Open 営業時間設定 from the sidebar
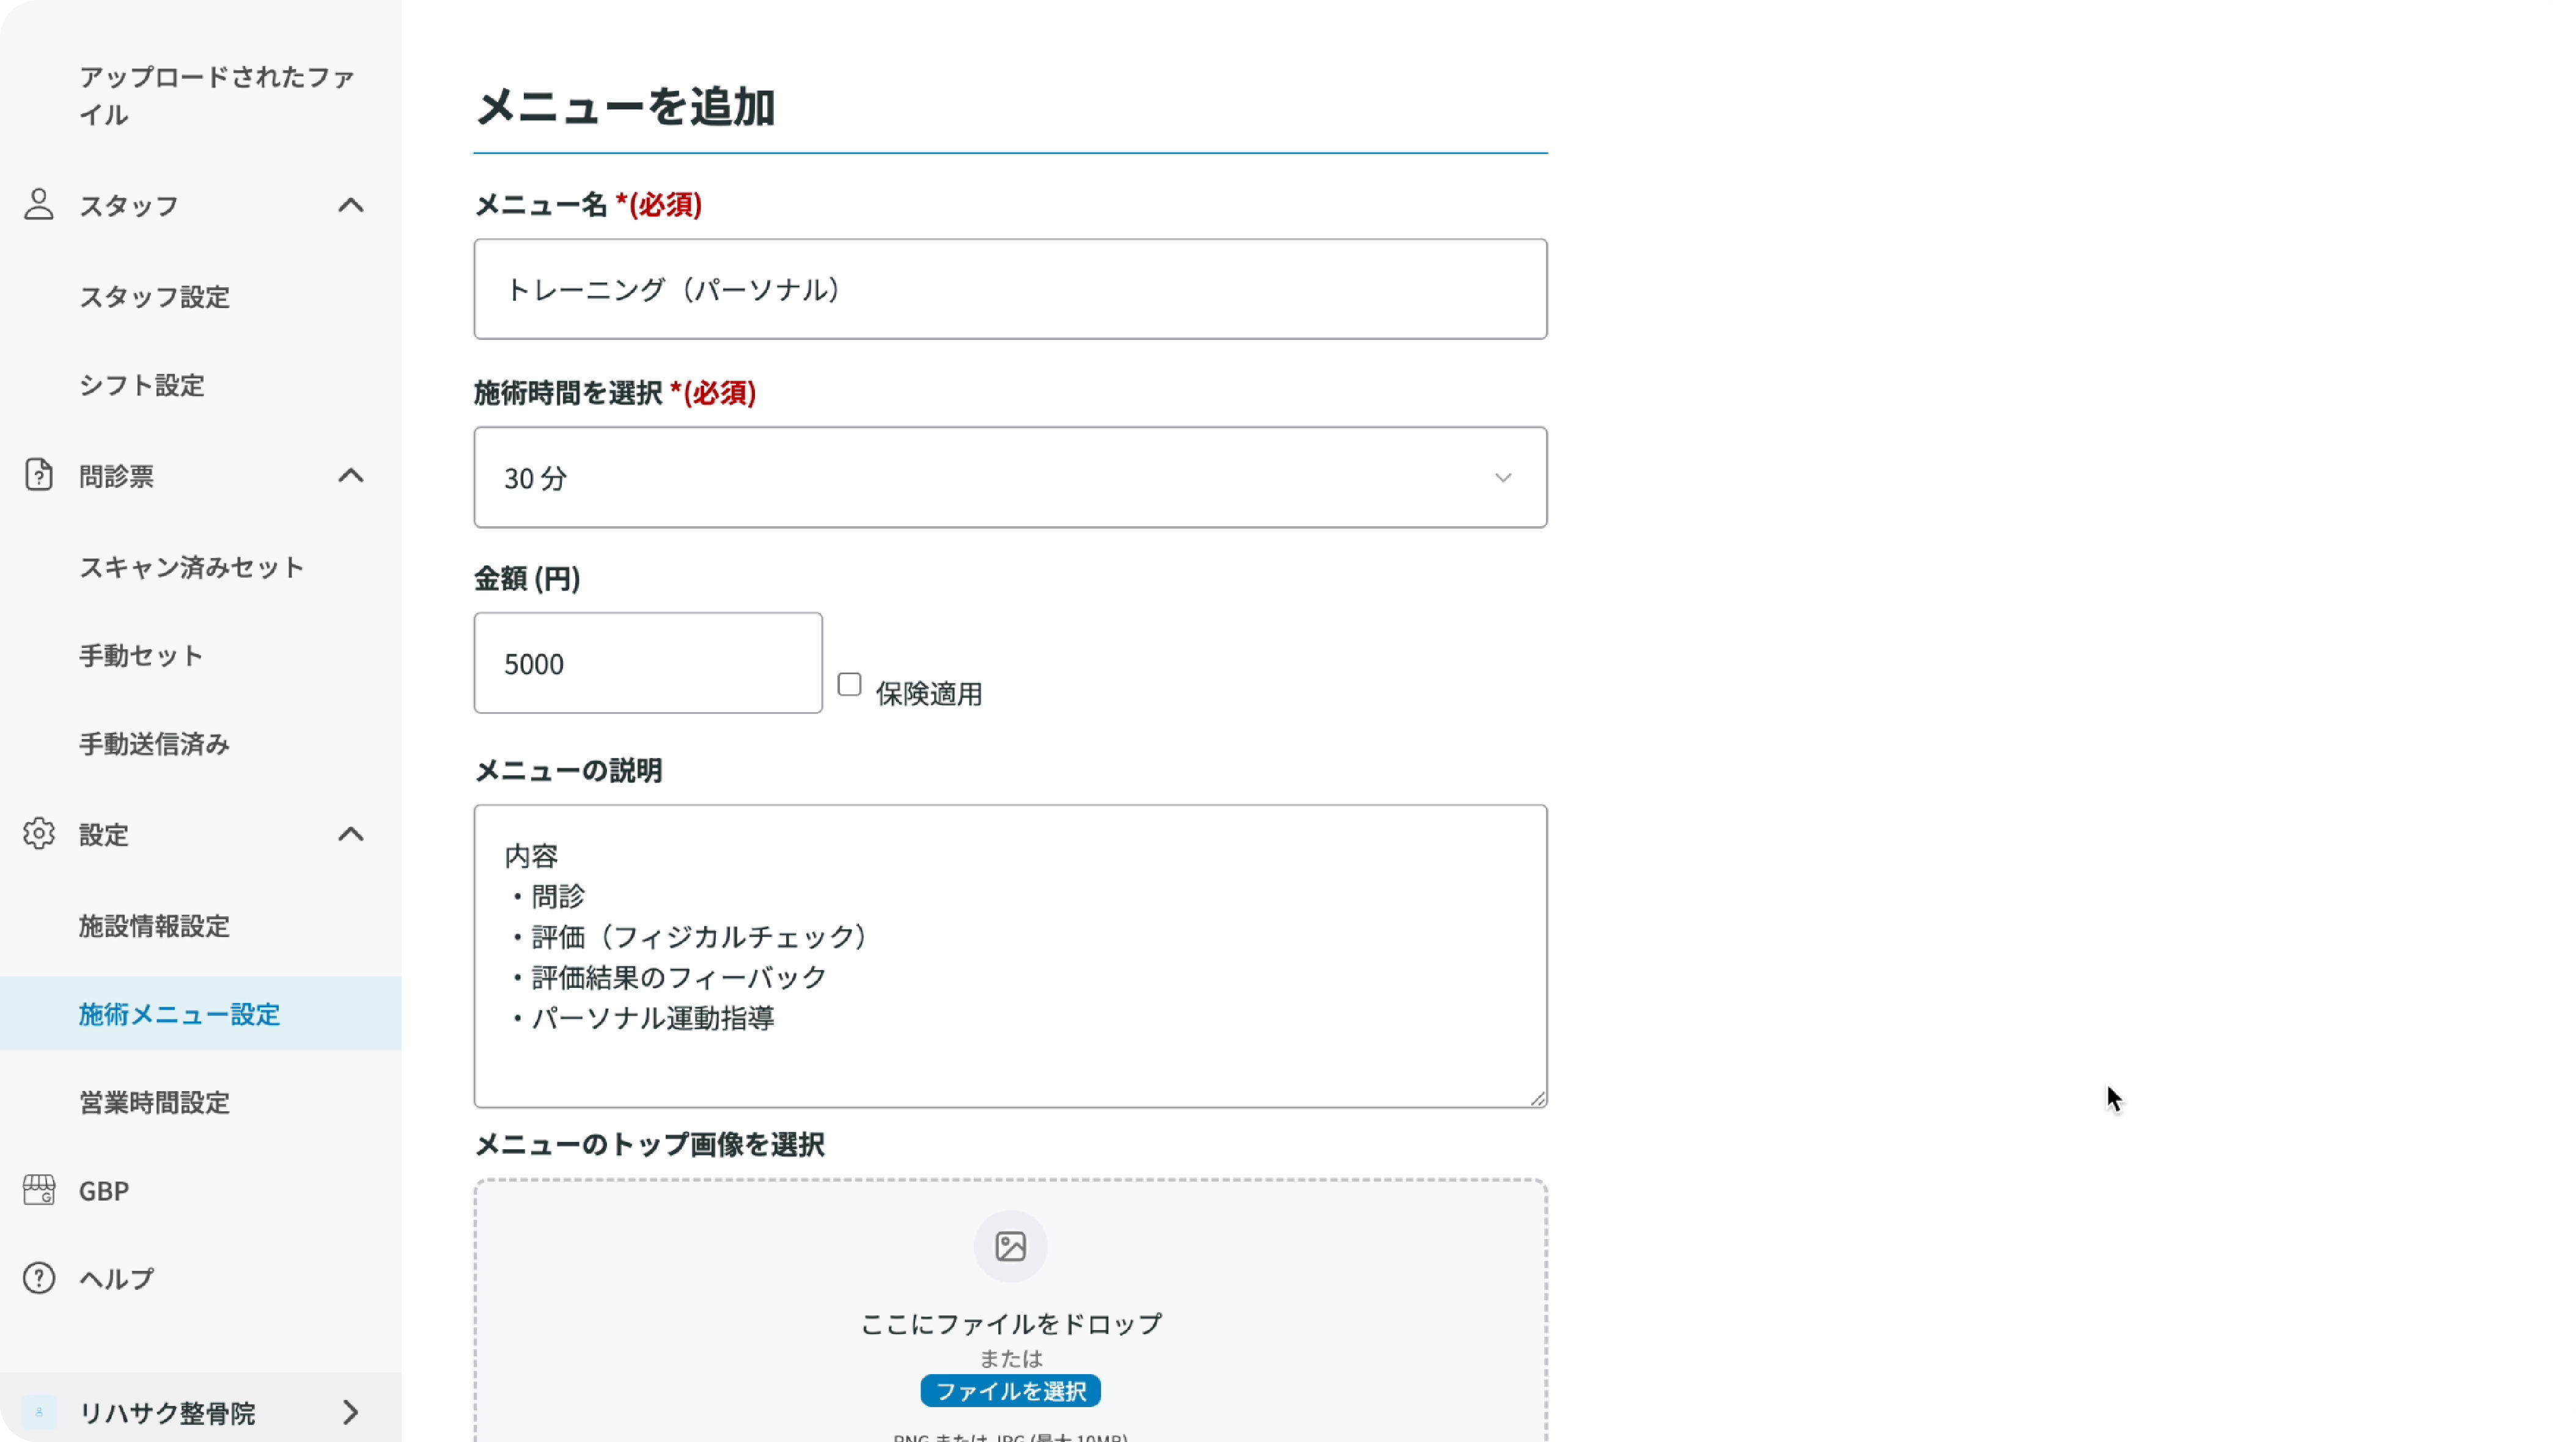The width and height of the screenshot is (2576, 1442). point(154,1102)
